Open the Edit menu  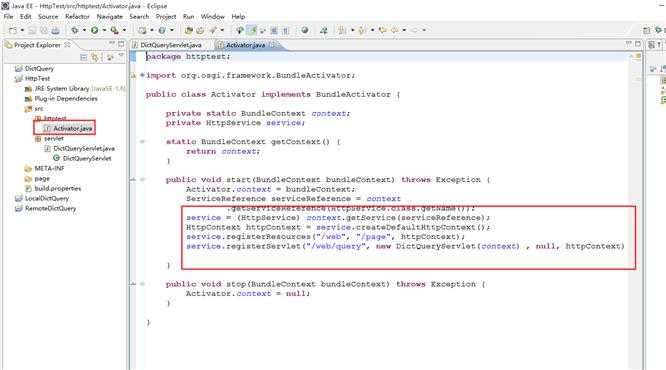[x=25, y=17]
